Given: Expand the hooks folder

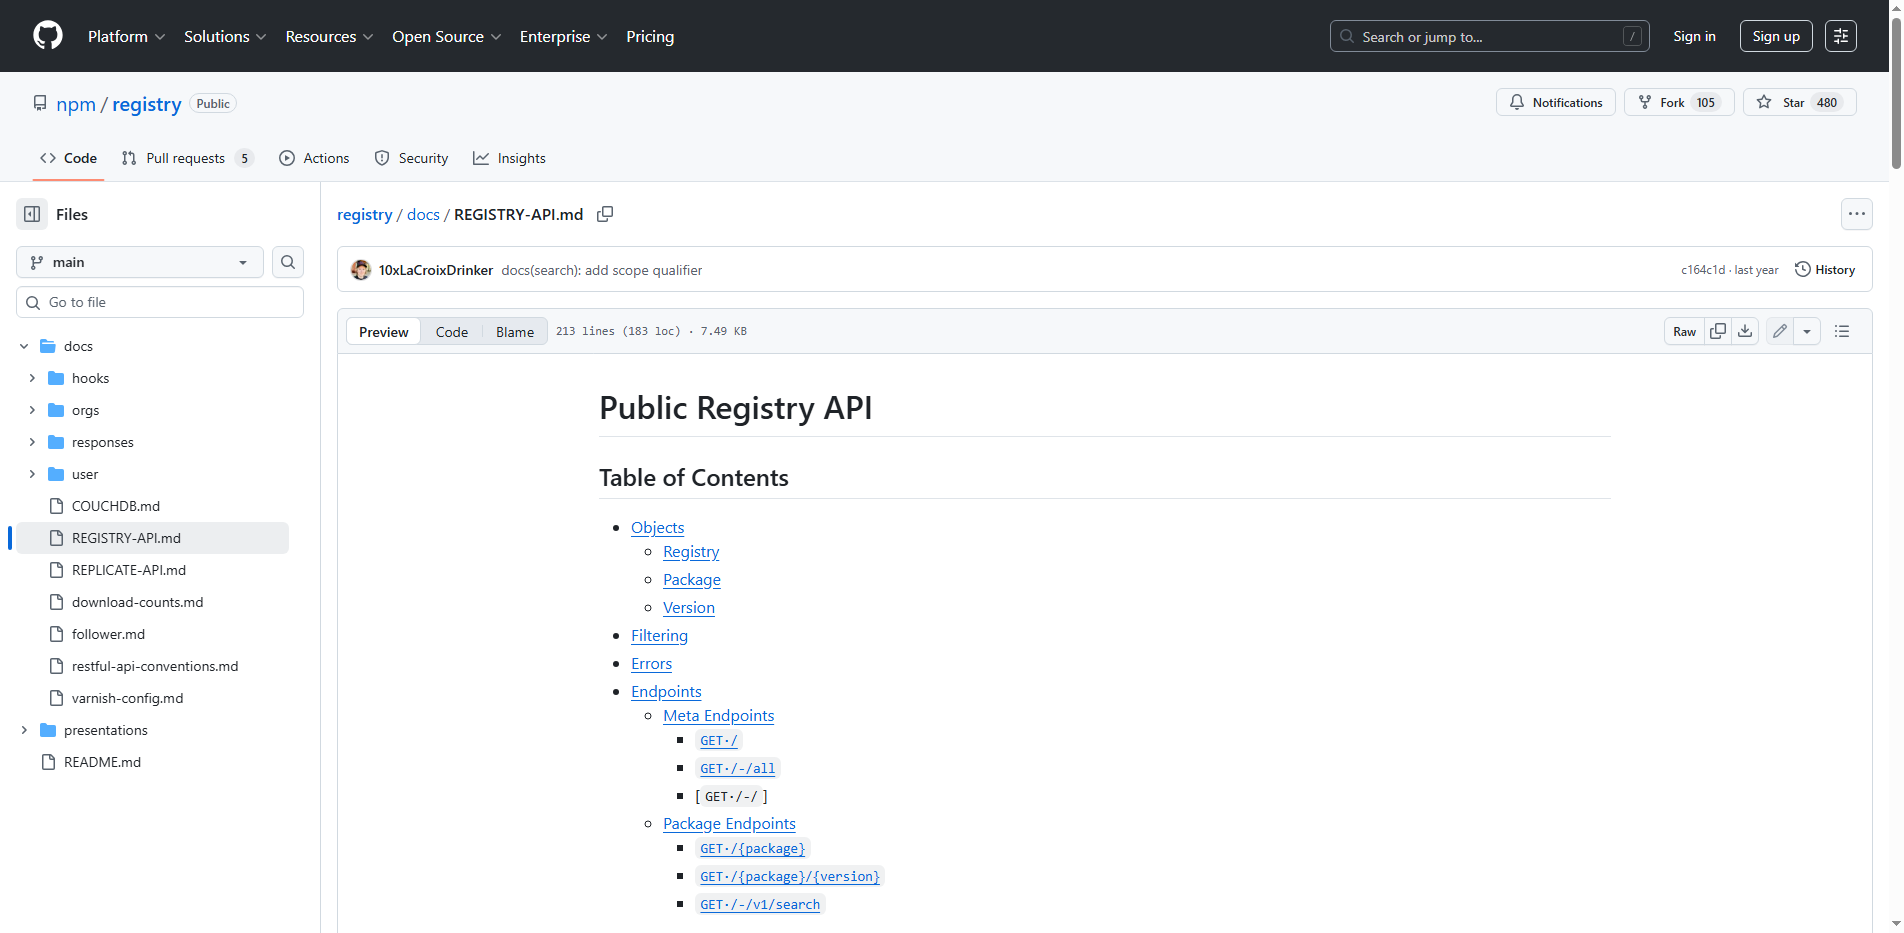Looking at the screenshot, I should point(31,378).
